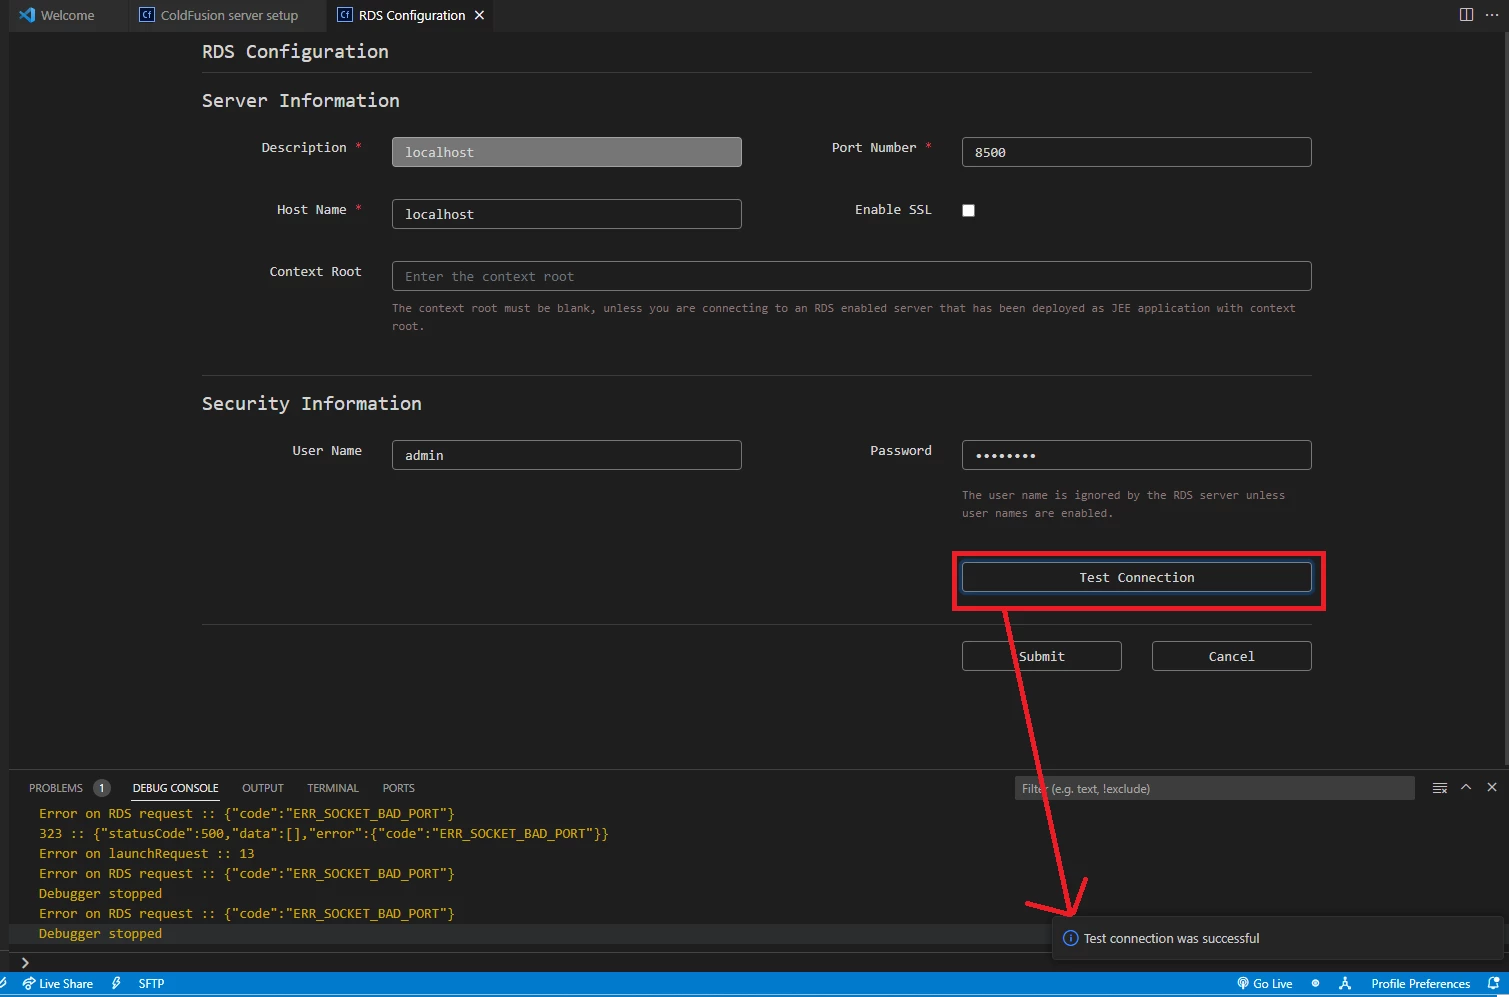Open the notifications bell in status bar
Image resolution: width=1509 pixels, height=997 pixels.
click(x=1493, y=984)
